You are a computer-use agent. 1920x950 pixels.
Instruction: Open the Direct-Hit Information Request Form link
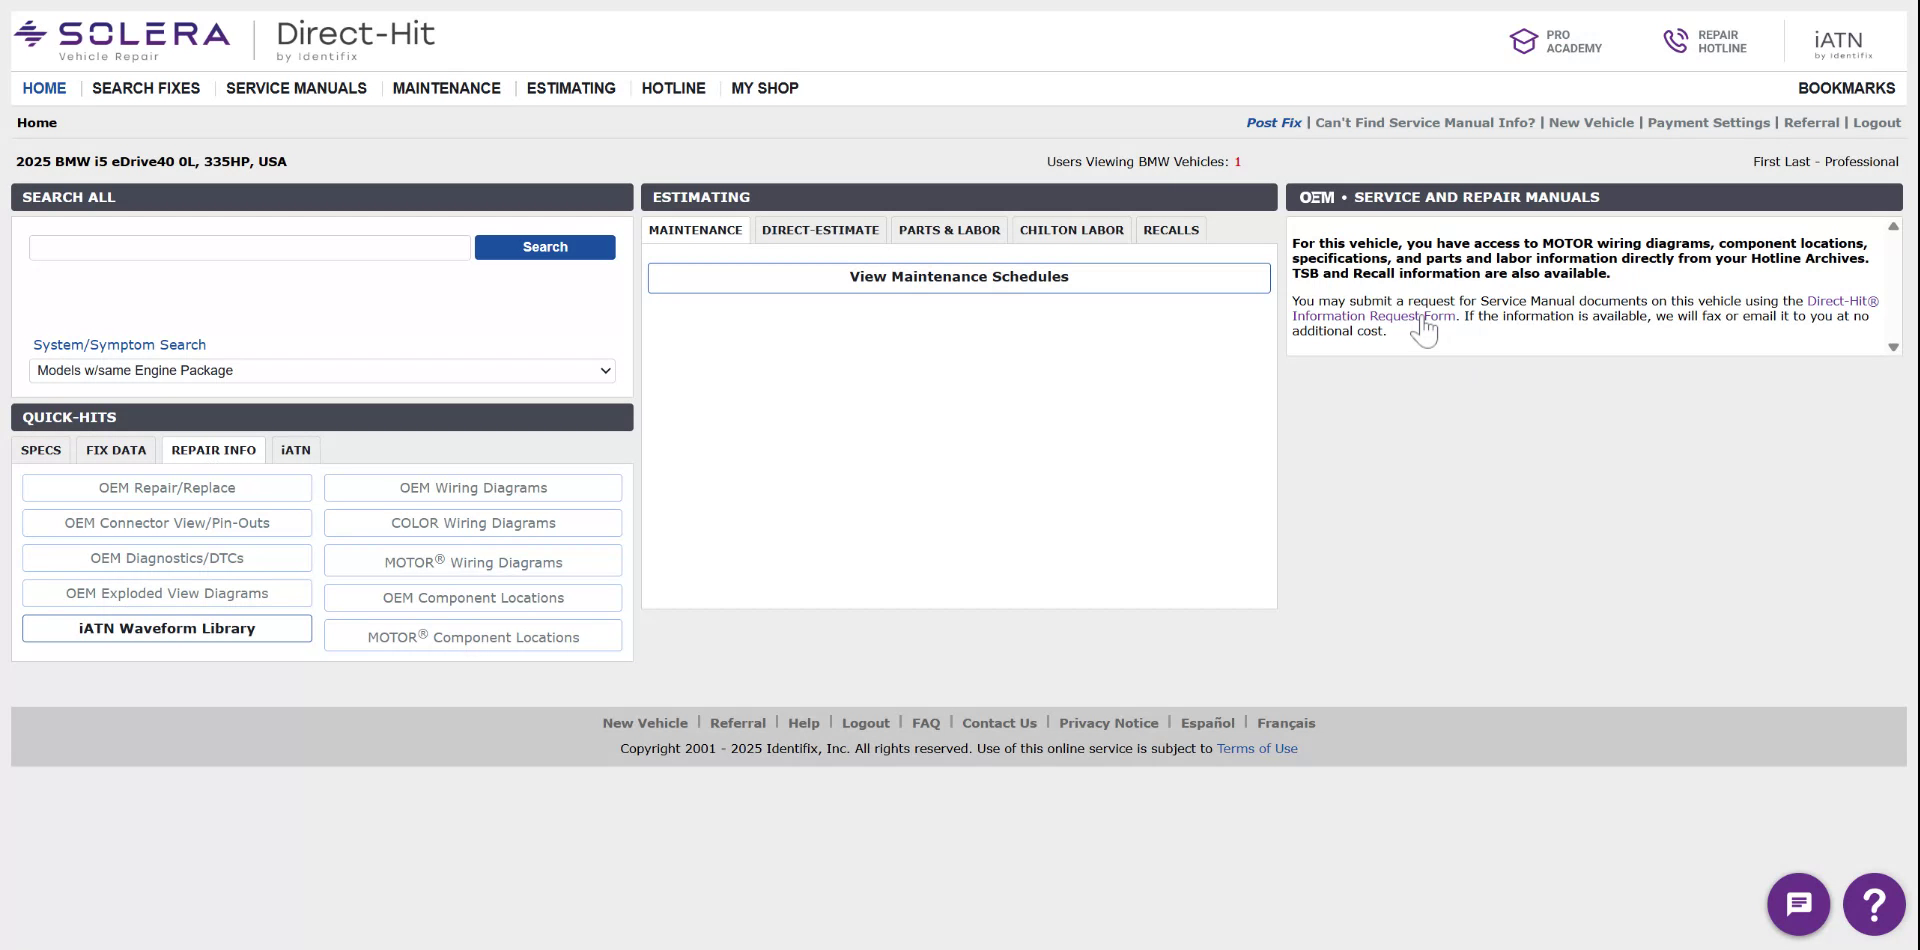coord(1375,315)
